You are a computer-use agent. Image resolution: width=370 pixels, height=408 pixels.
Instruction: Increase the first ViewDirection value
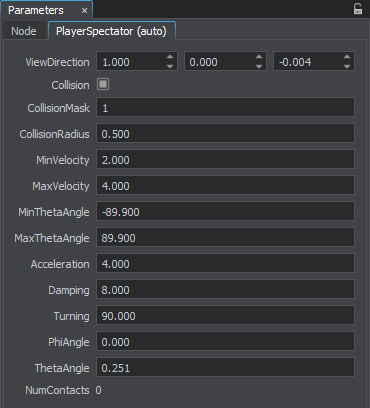tap(170, 57)
